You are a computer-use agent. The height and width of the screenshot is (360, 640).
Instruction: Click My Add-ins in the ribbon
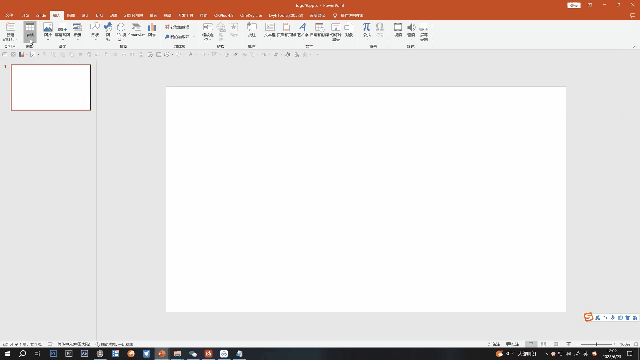(176, 37)
